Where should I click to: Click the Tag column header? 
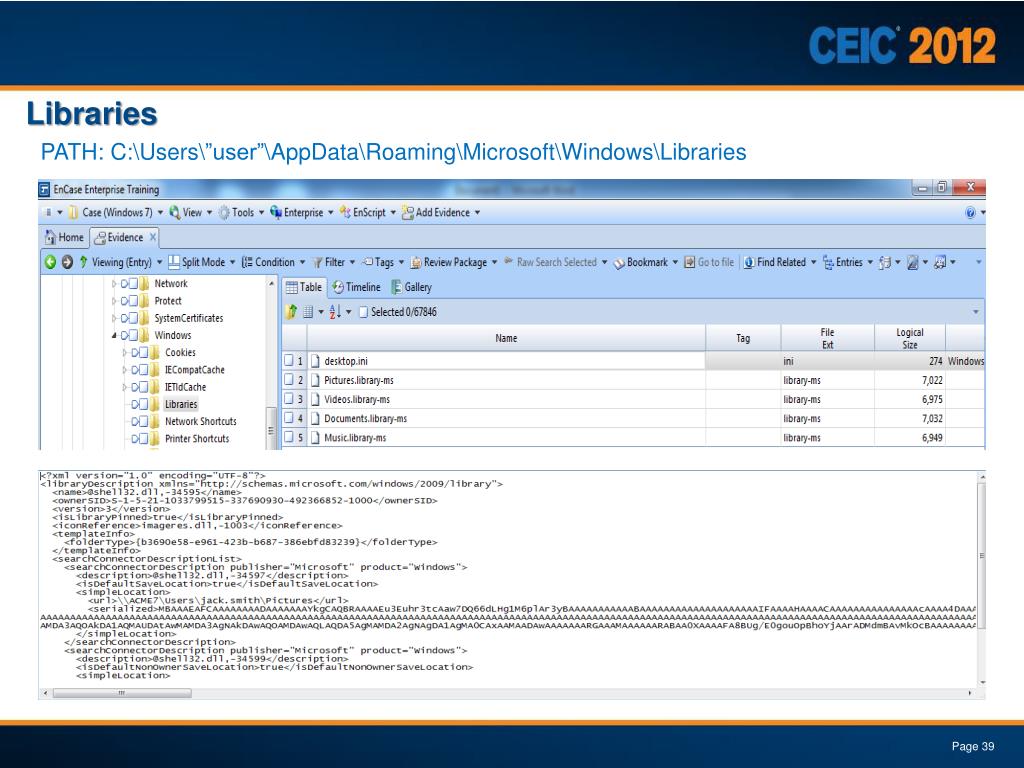(743, 338)
